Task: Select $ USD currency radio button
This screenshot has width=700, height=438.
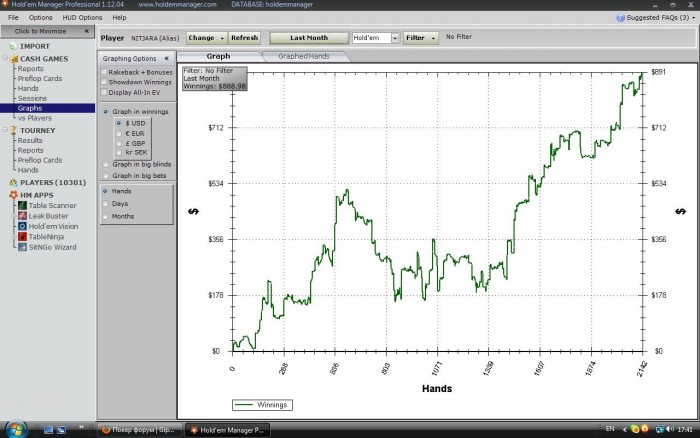Action: (119, 123)
